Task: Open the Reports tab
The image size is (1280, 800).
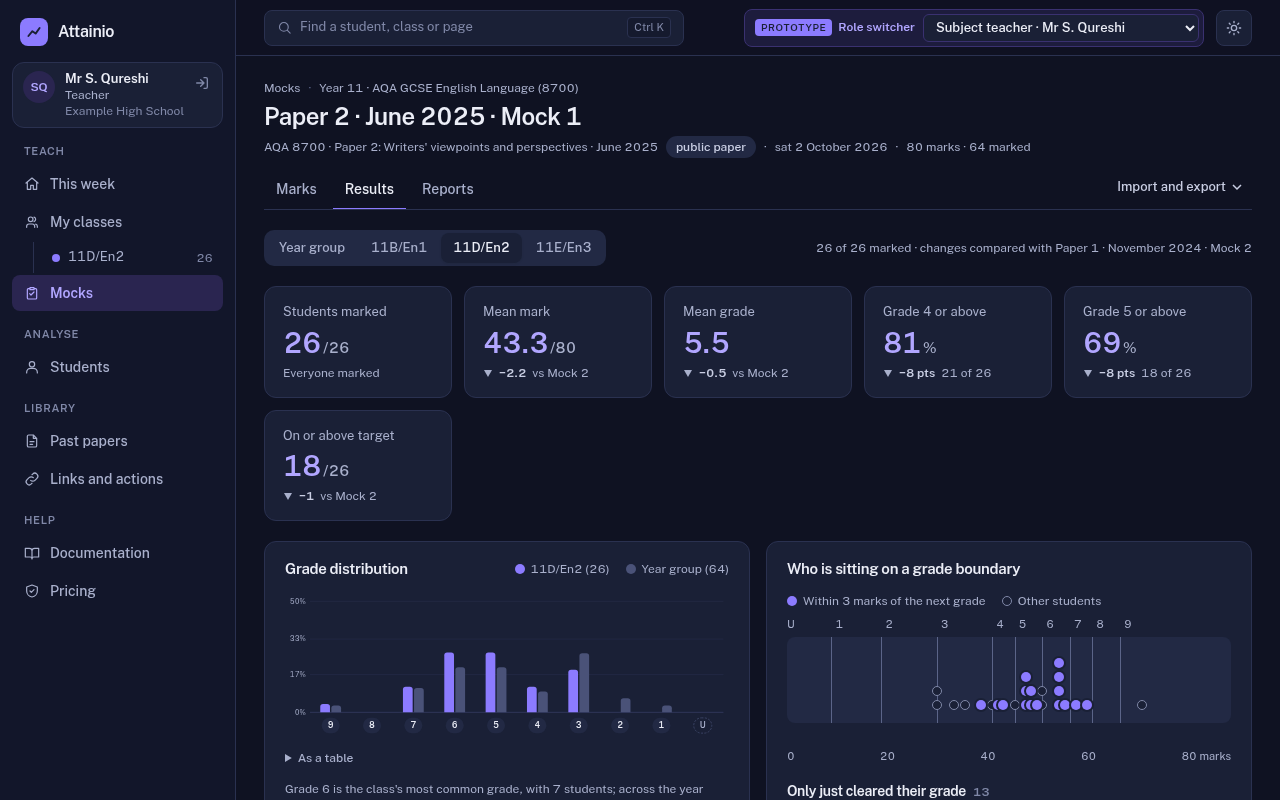Action: (447, 189)
